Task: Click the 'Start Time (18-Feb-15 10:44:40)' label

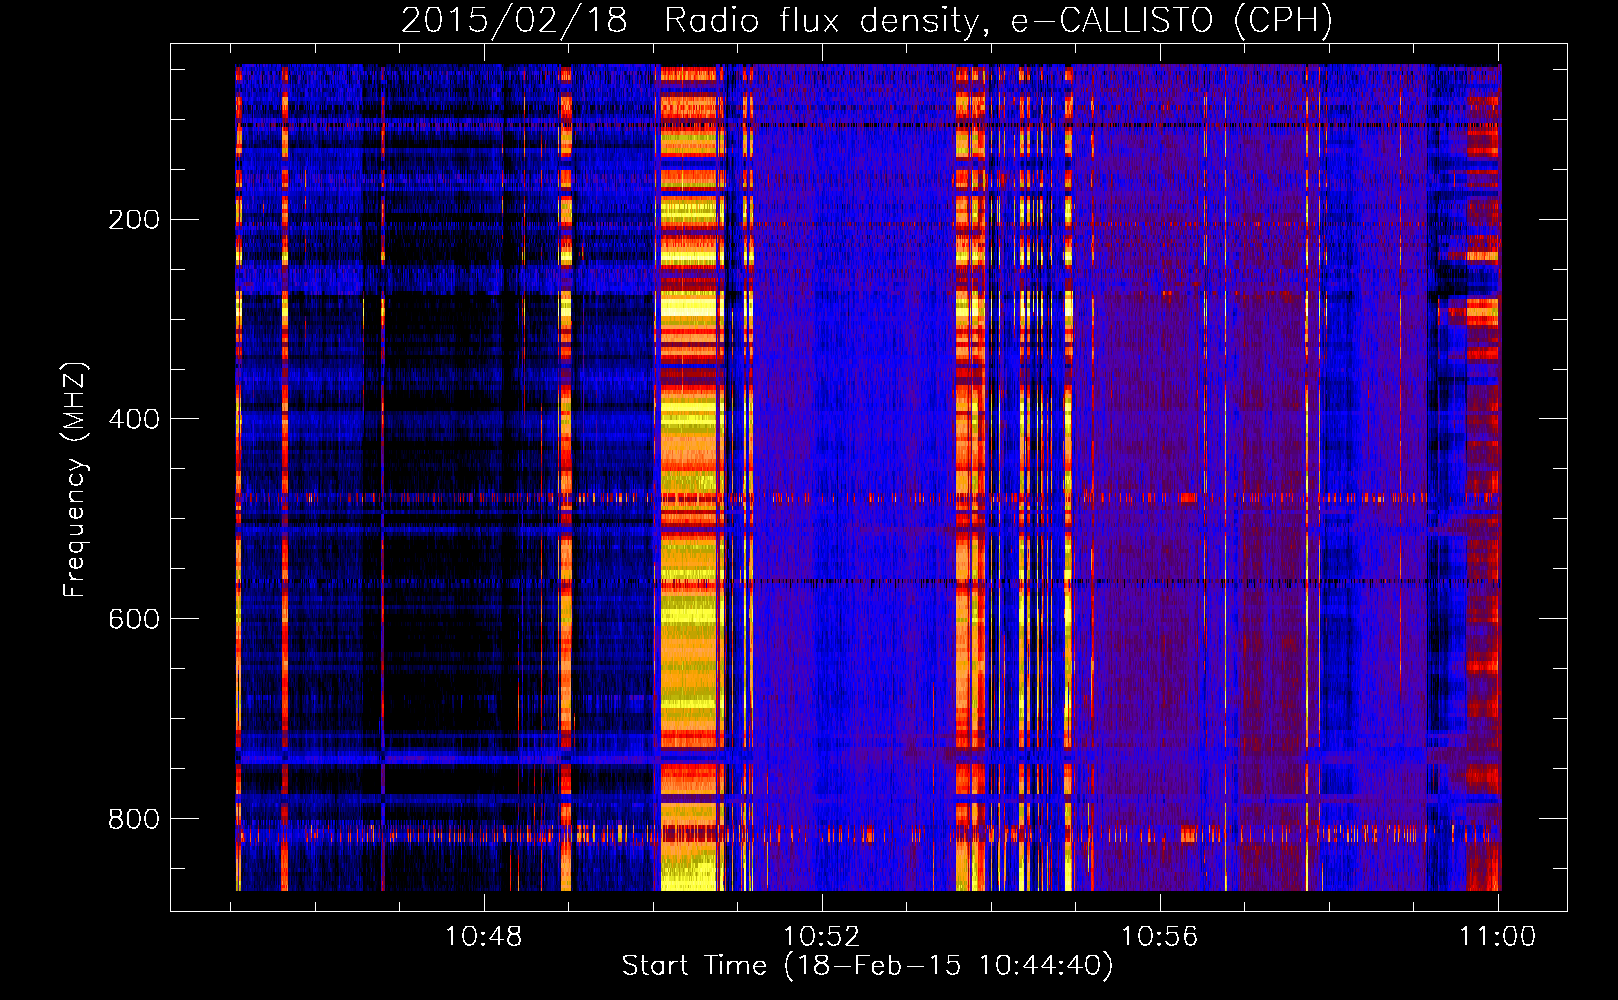Action: (867, 966)
